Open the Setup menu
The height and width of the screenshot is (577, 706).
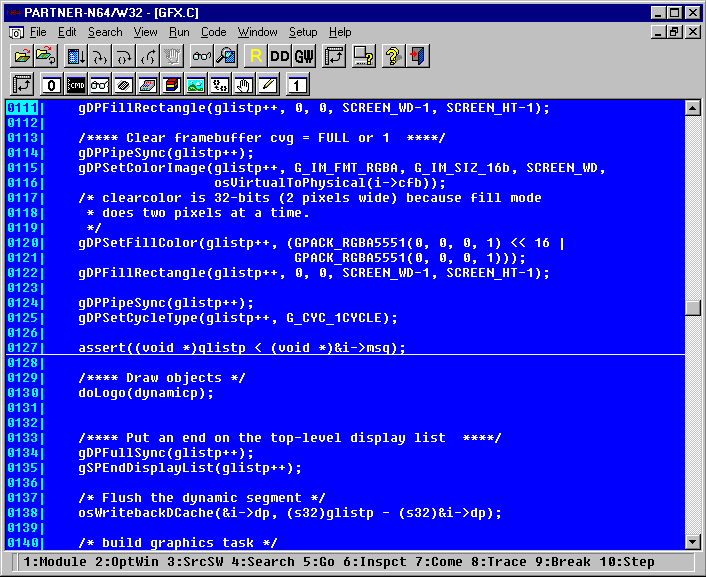(x=303, y=32)
